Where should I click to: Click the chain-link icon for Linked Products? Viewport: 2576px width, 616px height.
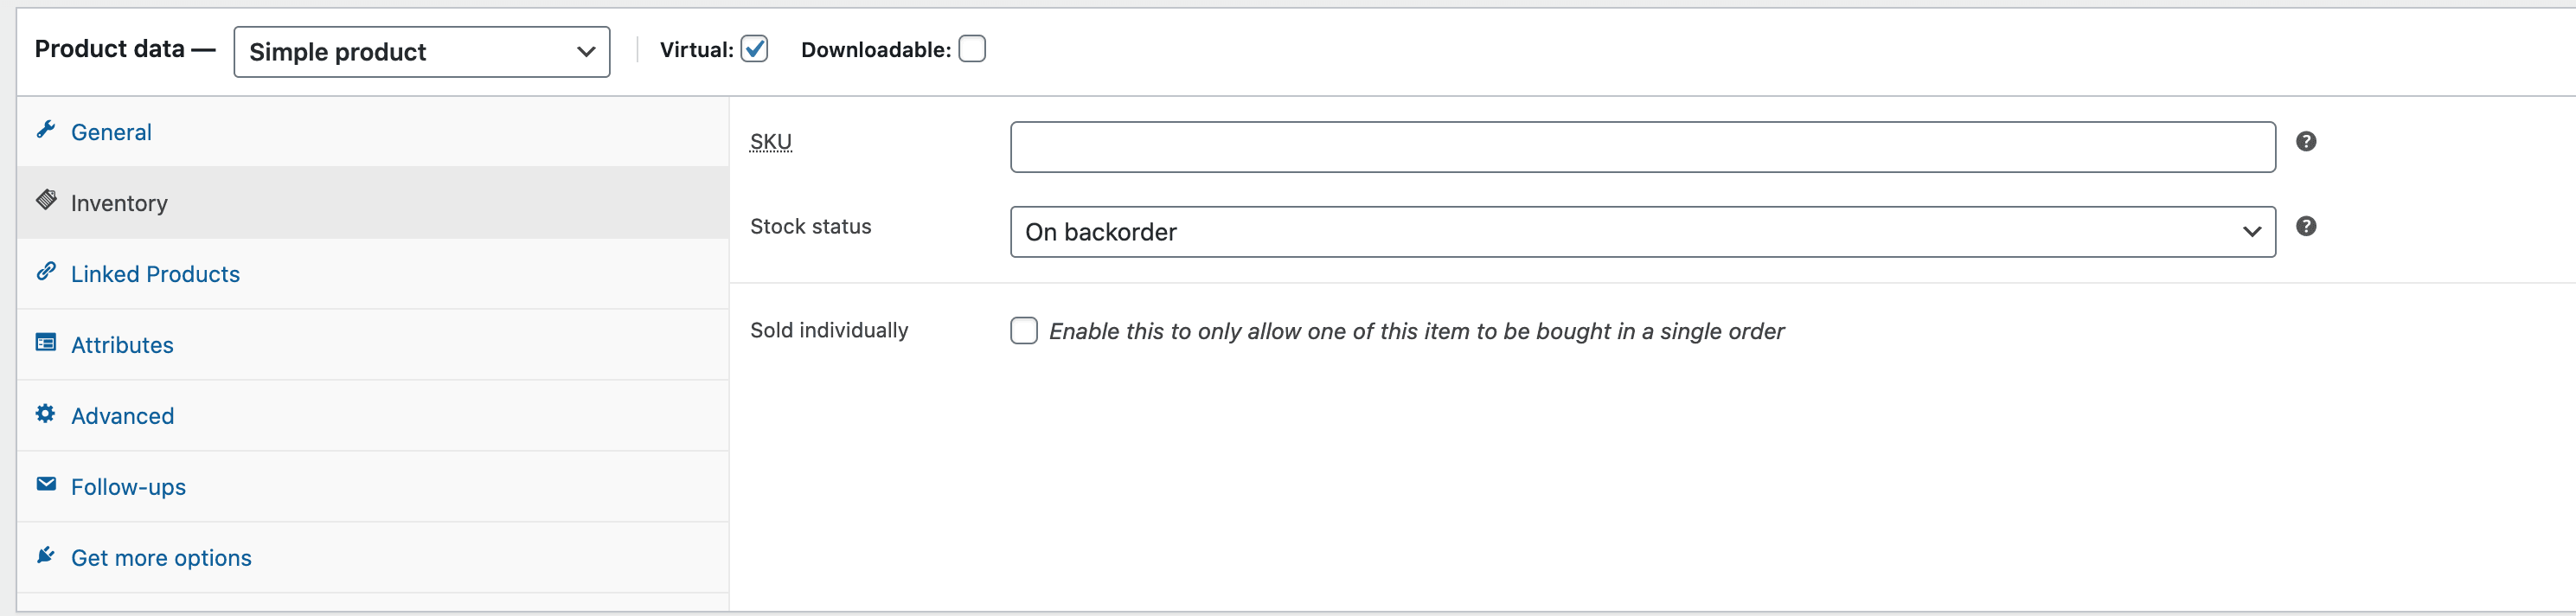click(46, 270)
